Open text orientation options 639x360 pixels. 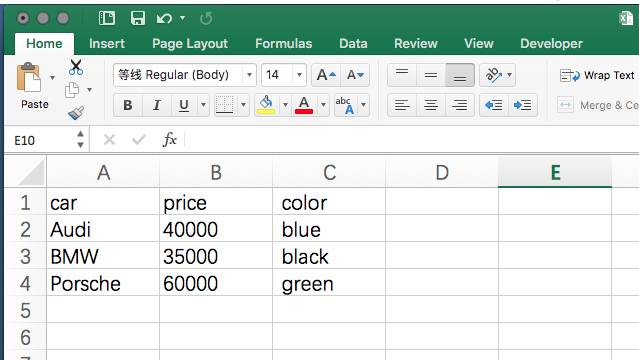click(498, 75)
